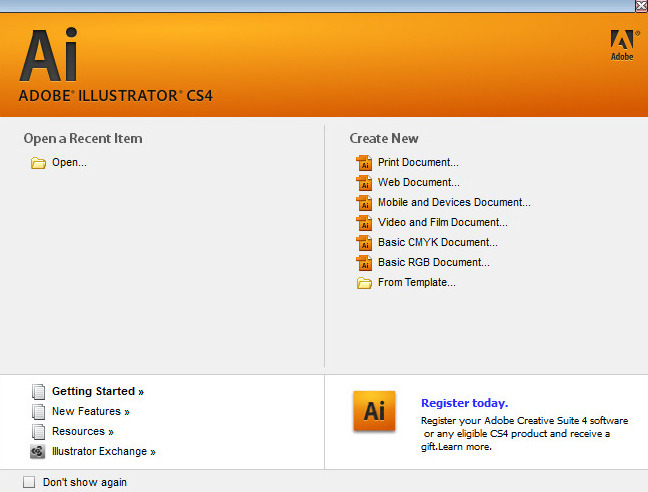Click the Ai icon for Basic RGB Document

(364, 263)
